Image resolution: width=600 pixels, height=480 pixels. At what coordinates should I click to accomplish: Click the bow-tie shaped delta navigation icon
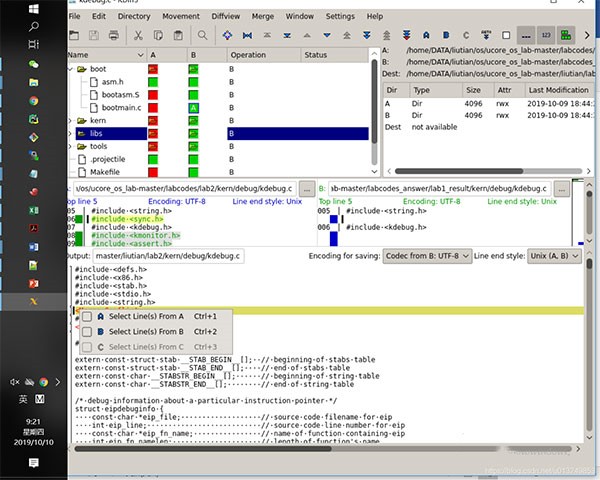247,35
